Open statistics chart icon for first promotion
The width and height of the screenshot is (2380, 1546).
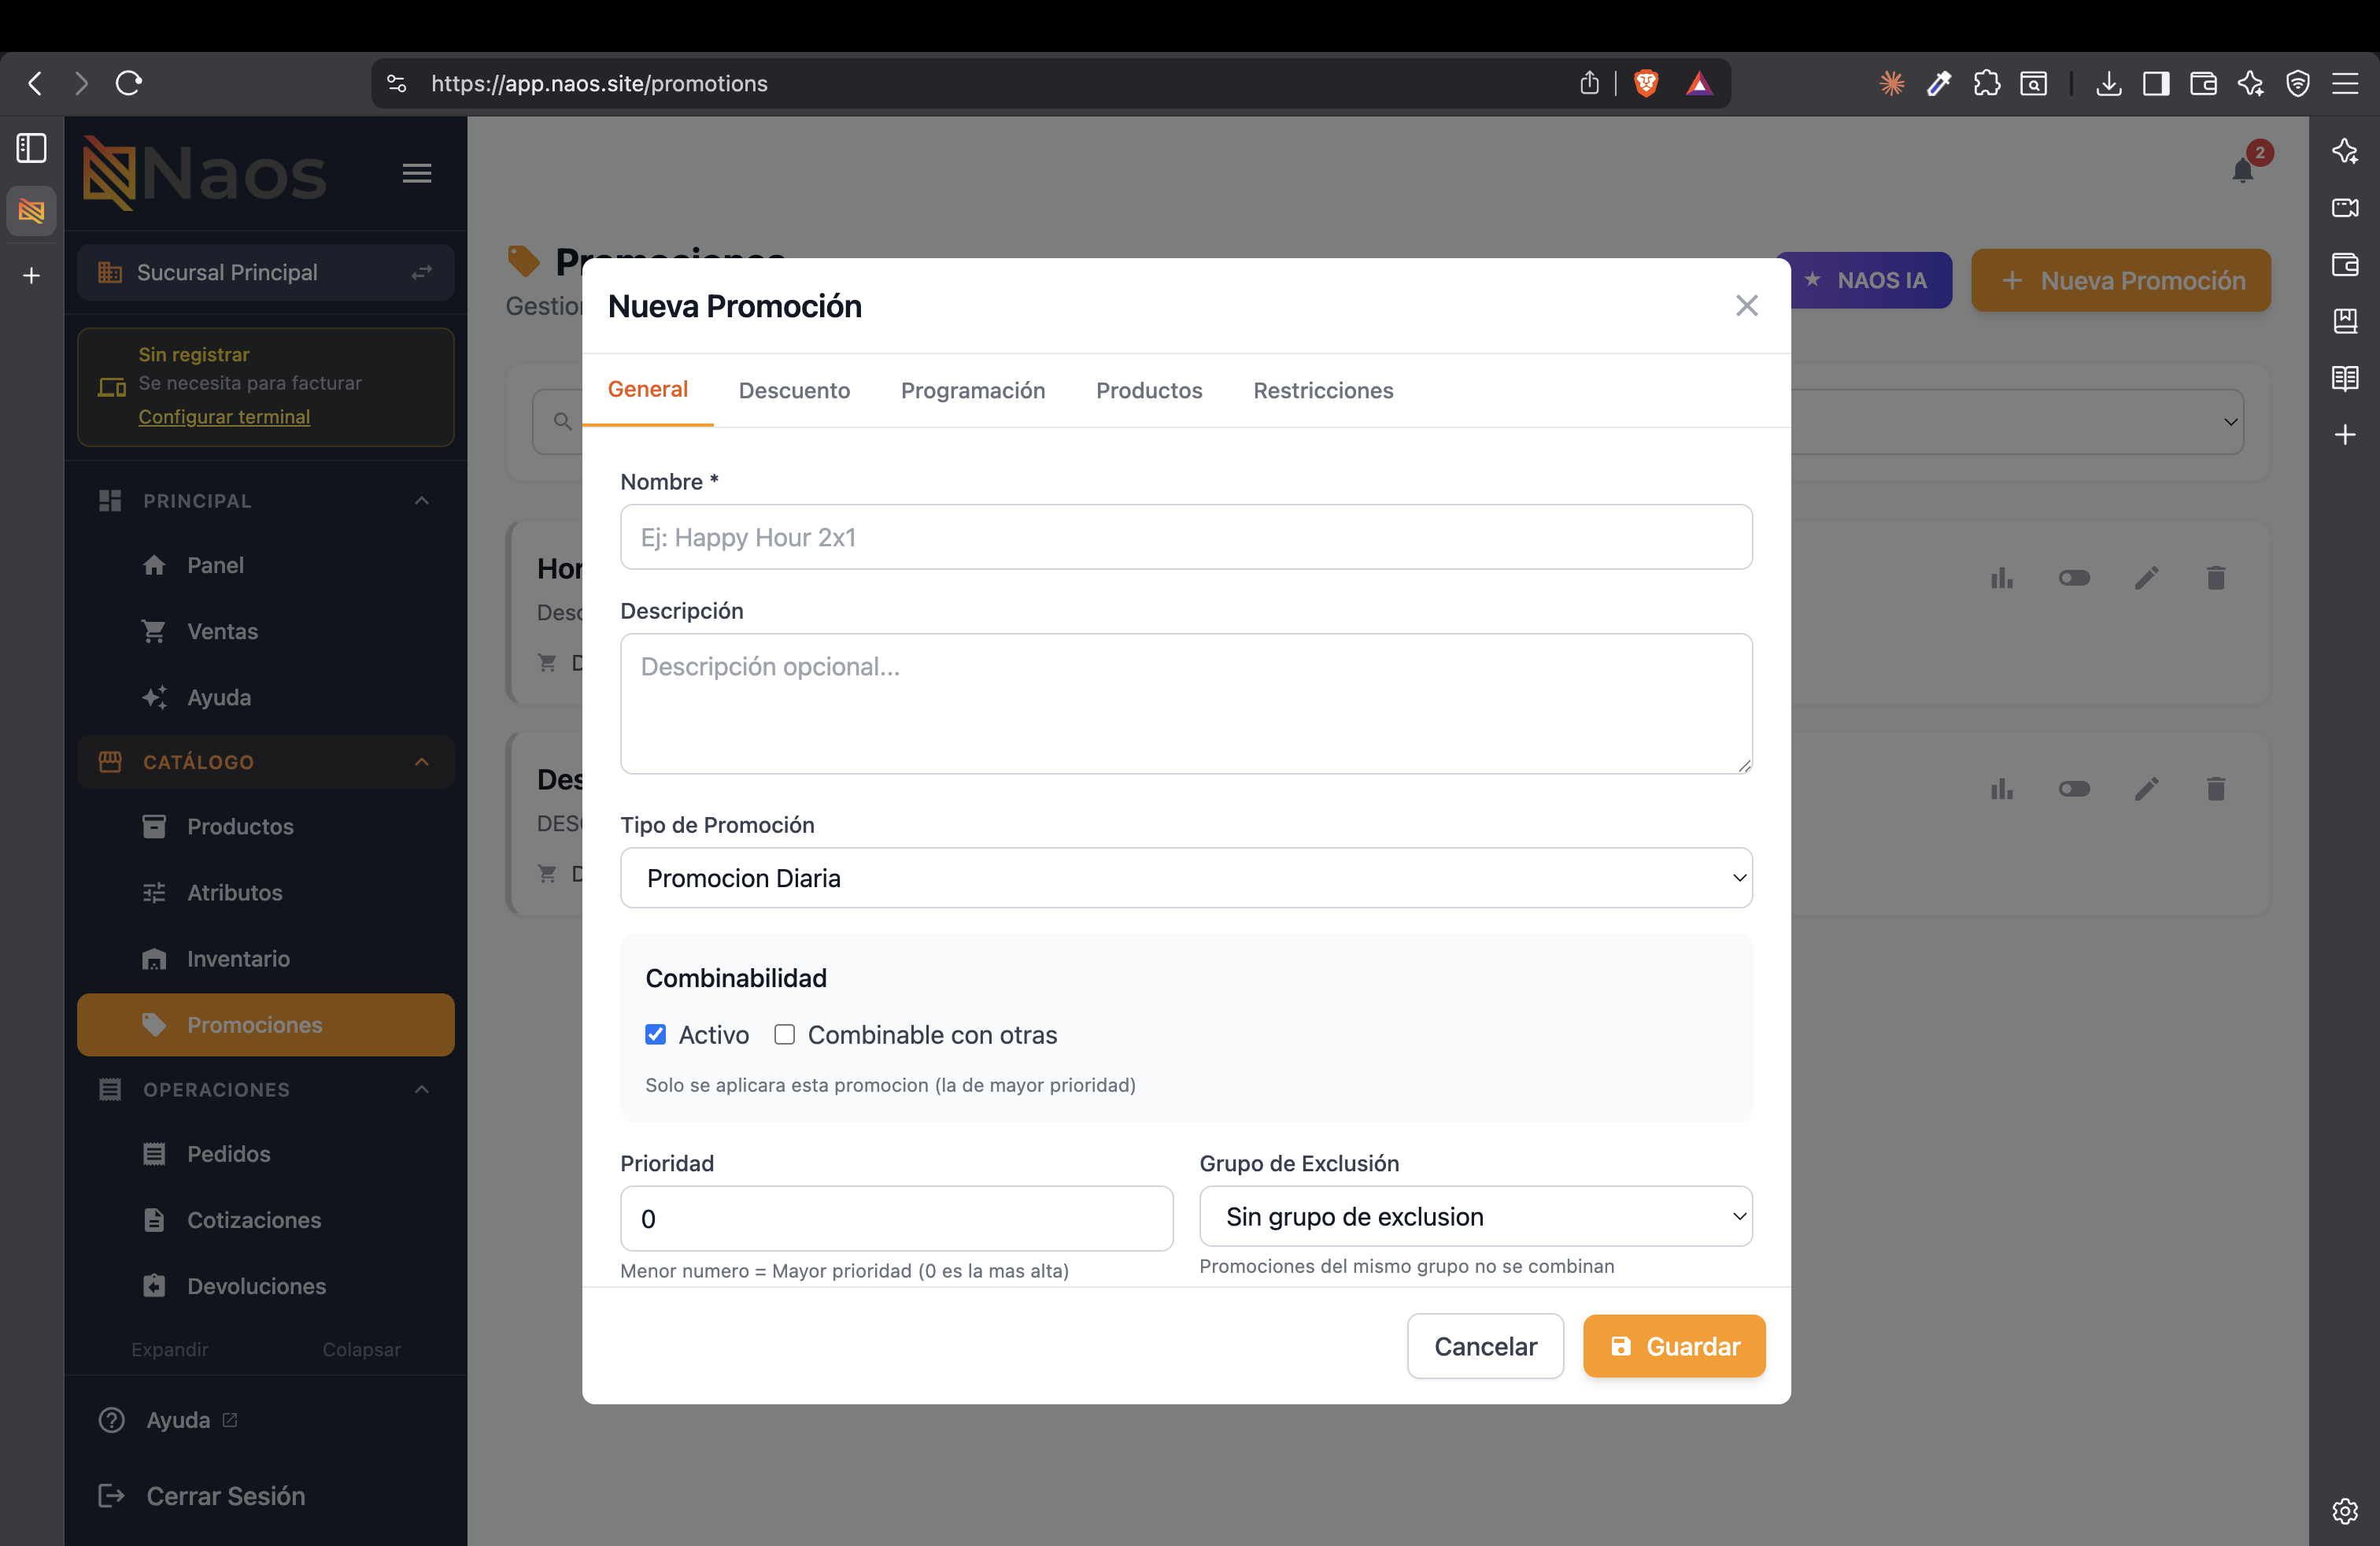(x=2001, y=578)
